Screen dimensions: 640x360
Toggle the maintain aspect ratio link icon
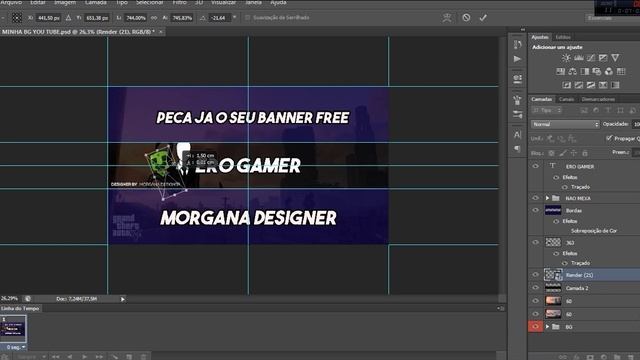click(x=154, y=18)
